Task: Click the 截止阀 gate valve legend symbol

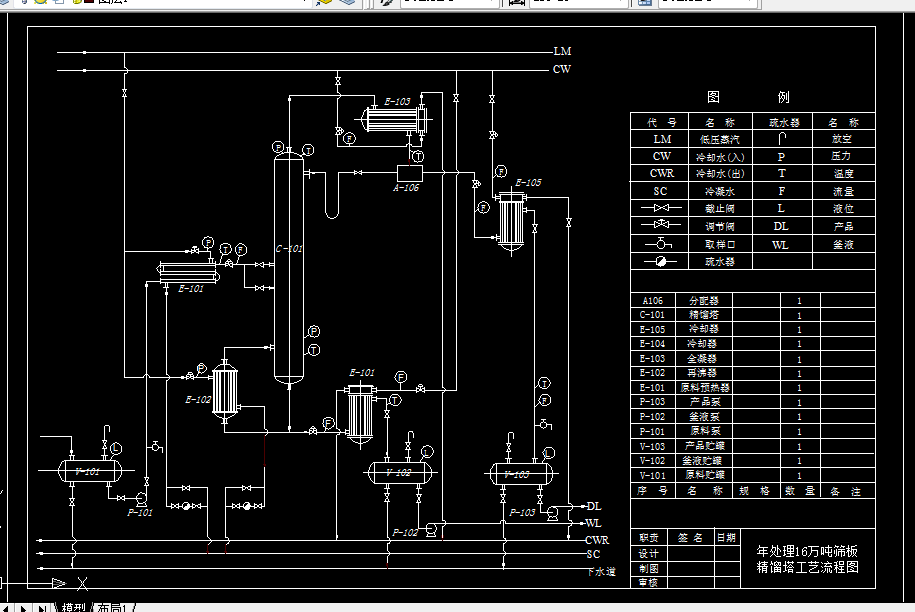Action: point(661,208)
